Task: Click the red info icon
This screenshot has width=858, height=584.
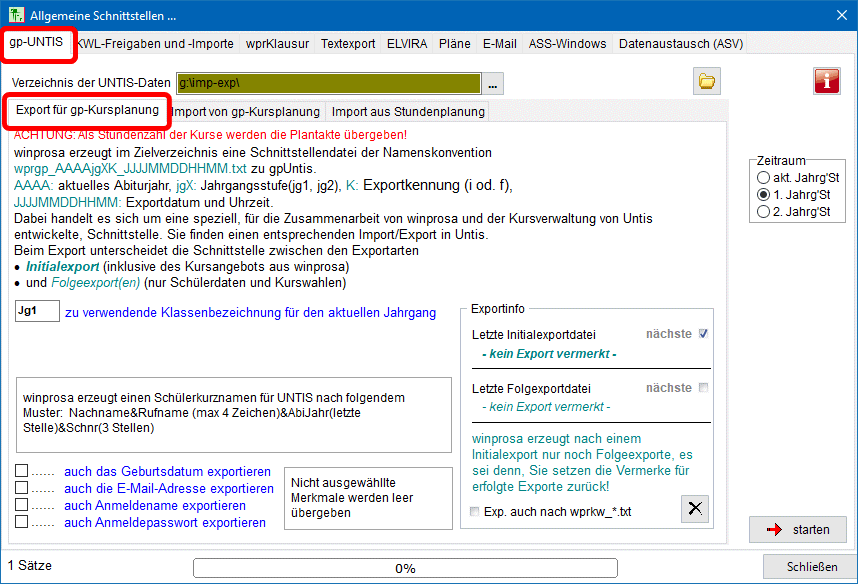Action: [x=827, y=82]
